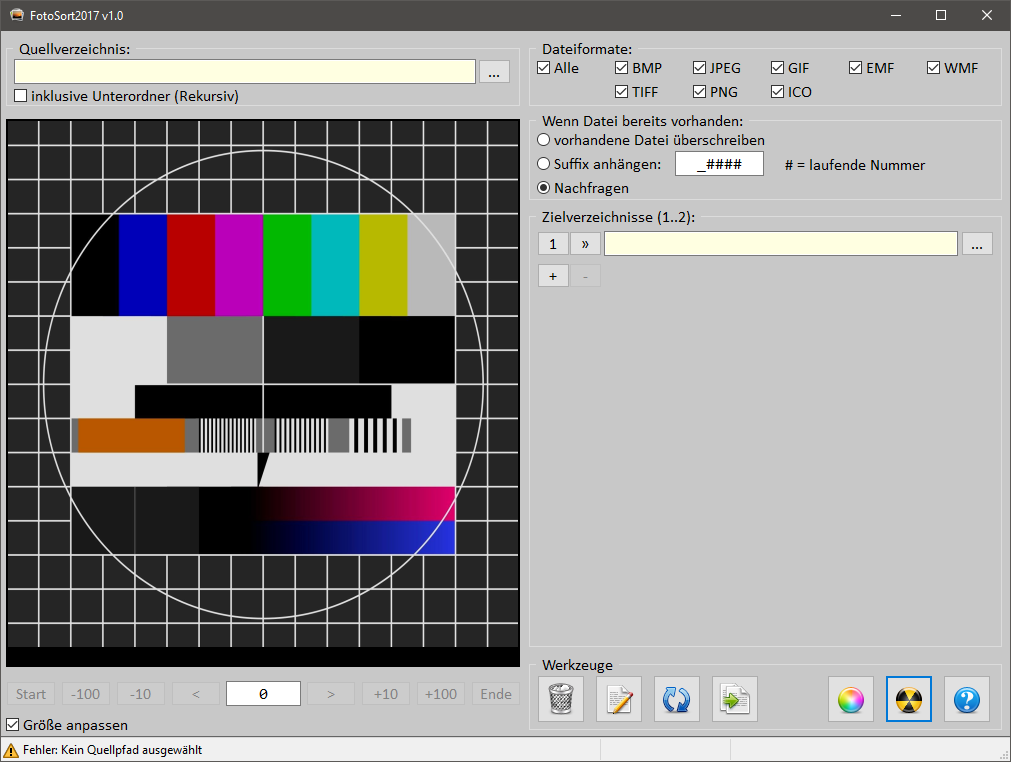1011x762 pixels.
Task: Click the blue refresh arrows icon
Action: (677, 699)
